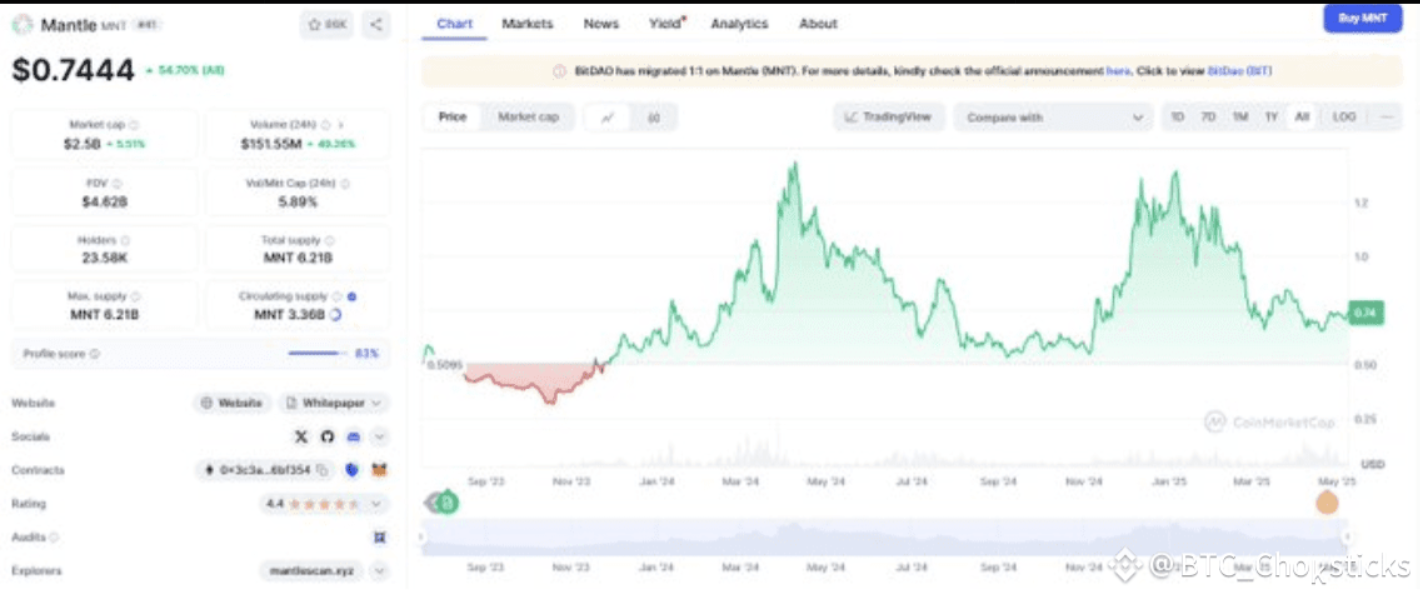The width and height of the screenshot is (1420, 593).
Task: Follow the announcement 'here' link
Action: click(1118, 71)
